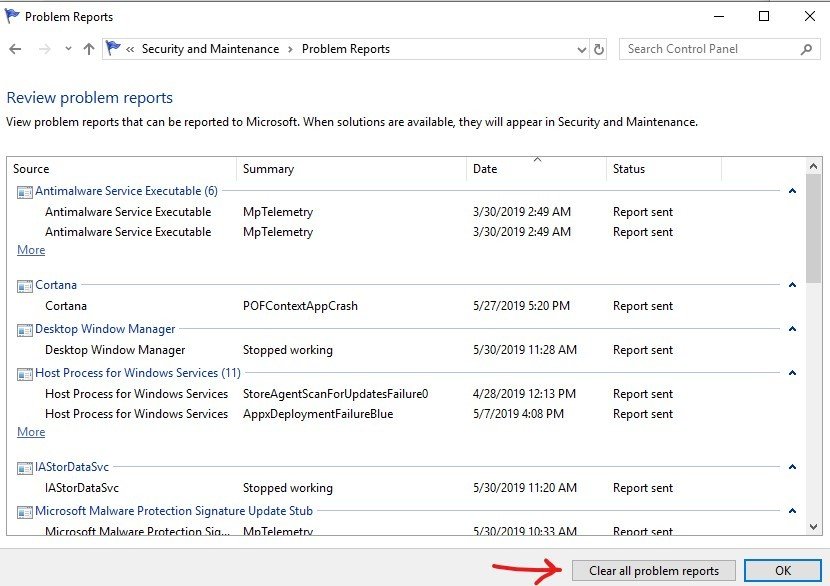Click scrollbar up arrow in report list
830x586 pixels.
tap(814, 166)
